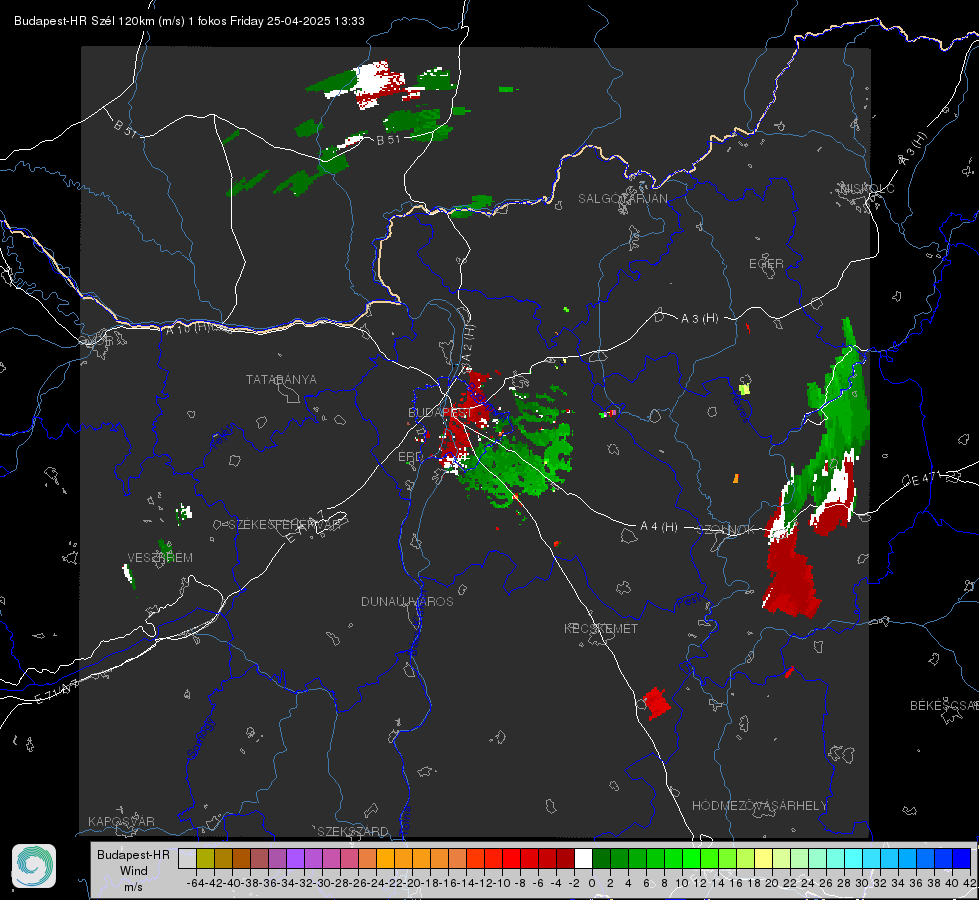Select the olive swatch between -64 and -42

[x=205, y=859]
